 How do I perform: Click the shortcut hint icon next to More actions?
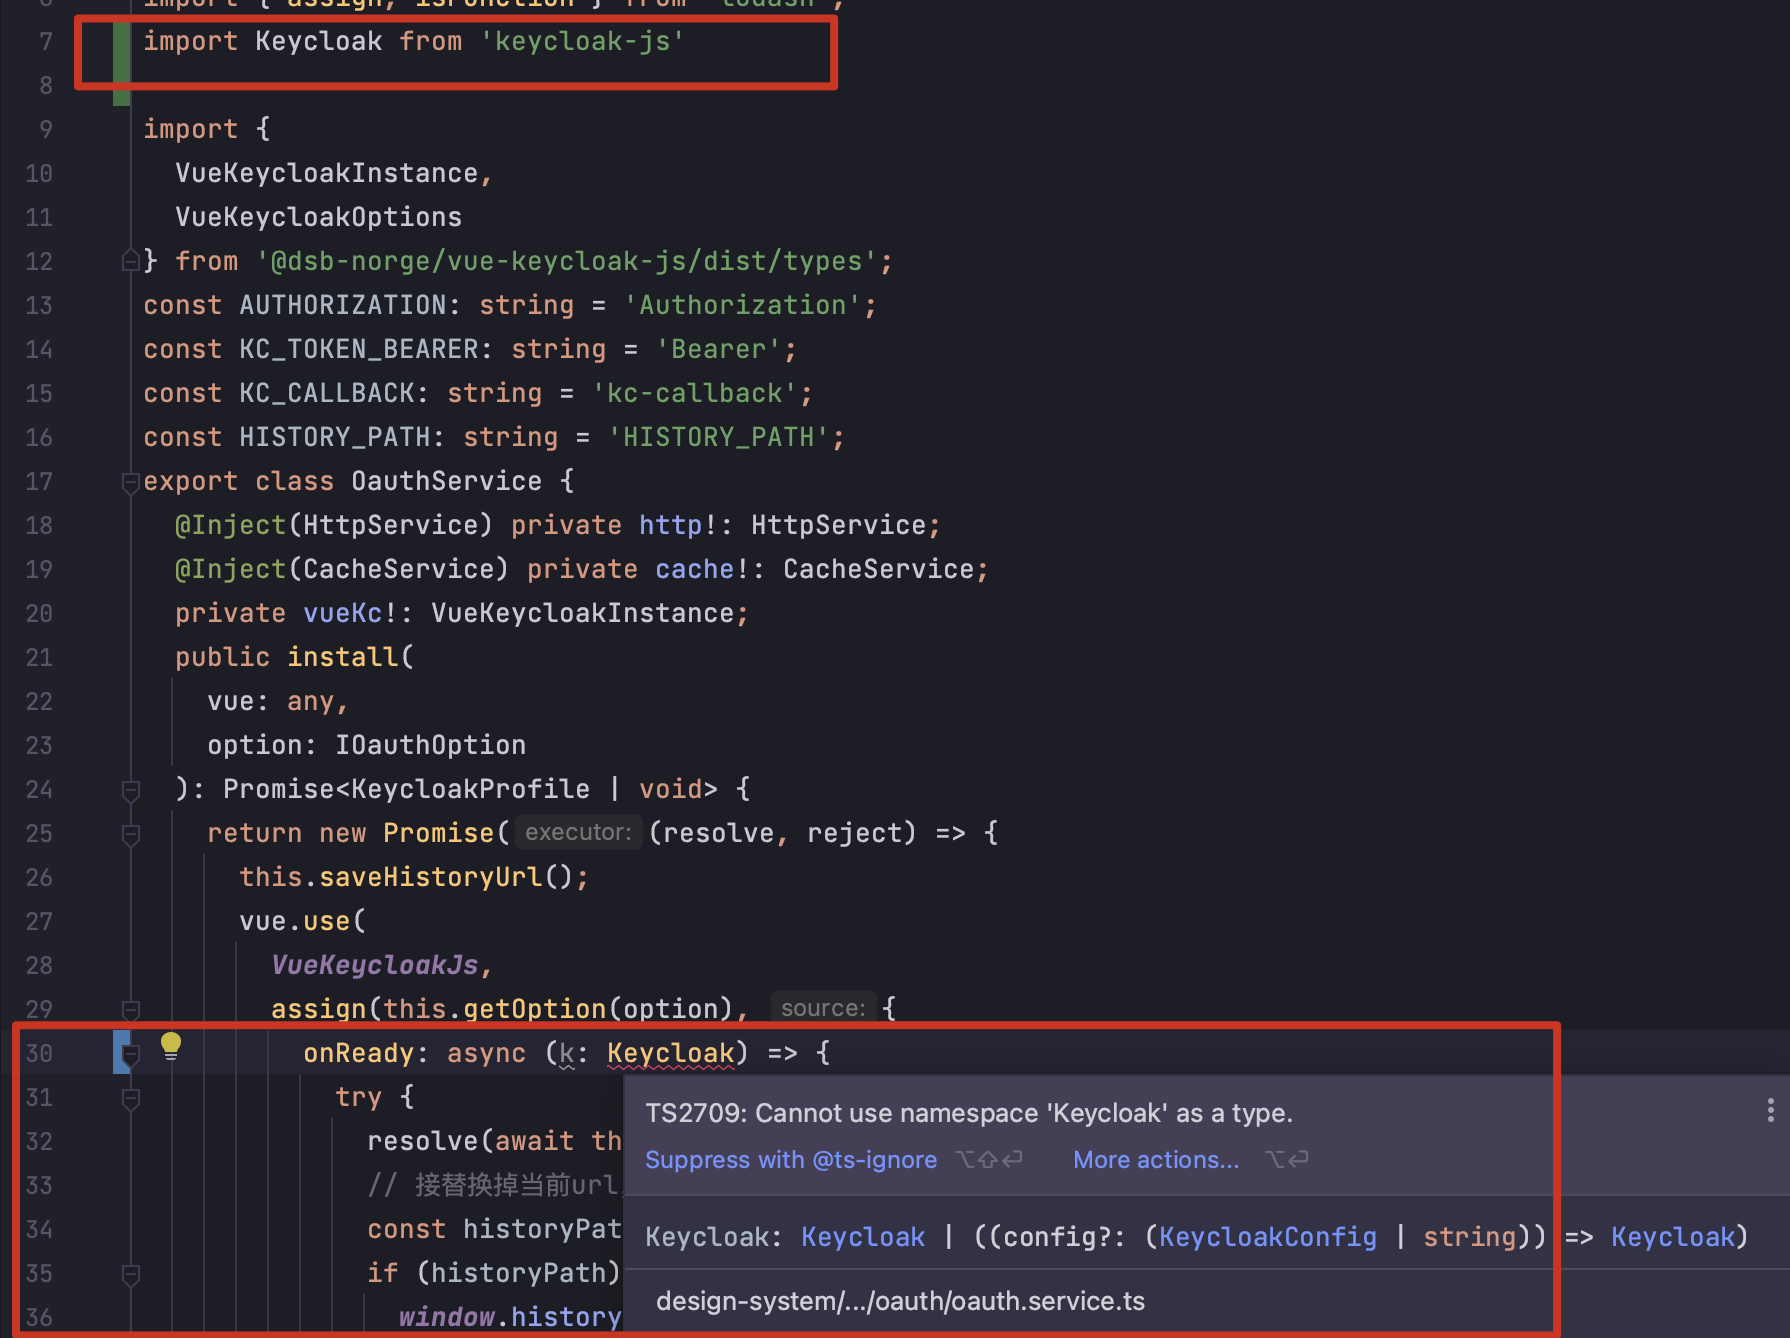[x=1287, y=1160]
